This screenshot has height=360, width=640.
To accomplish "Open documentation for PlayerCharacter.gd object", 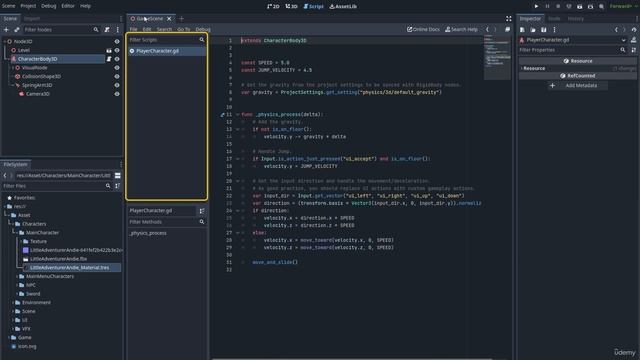I will [x=633, y=40].
